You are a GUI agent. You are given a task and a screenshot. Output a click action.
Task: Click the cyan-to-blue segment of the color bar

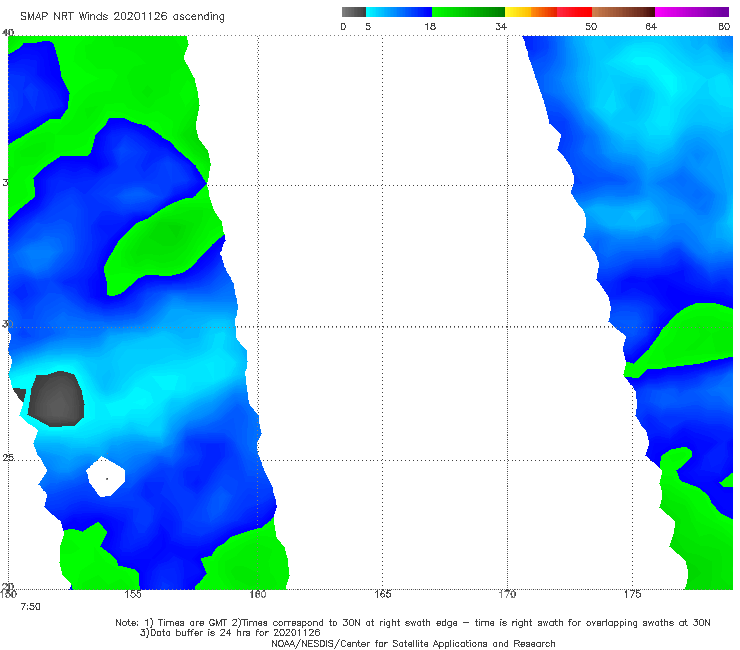point(399,12)
